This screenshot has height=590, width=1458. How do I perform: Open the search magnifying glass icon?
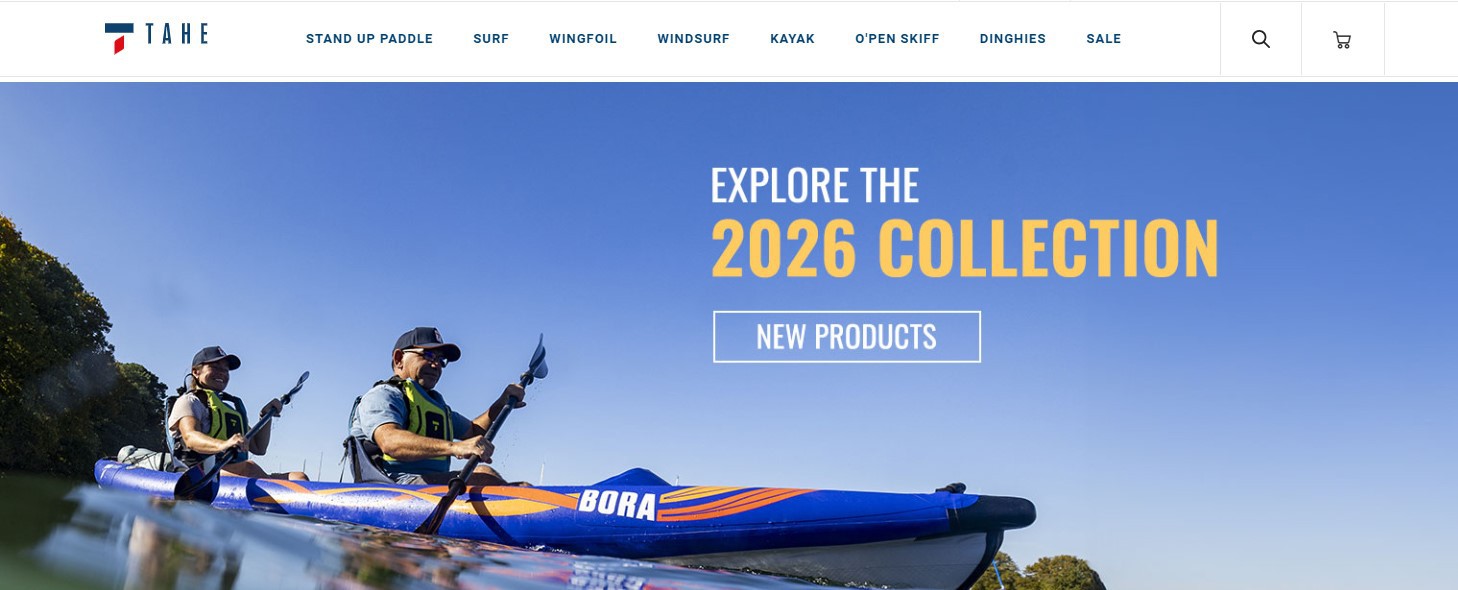pyautogui.click(x=1261, y=39)
